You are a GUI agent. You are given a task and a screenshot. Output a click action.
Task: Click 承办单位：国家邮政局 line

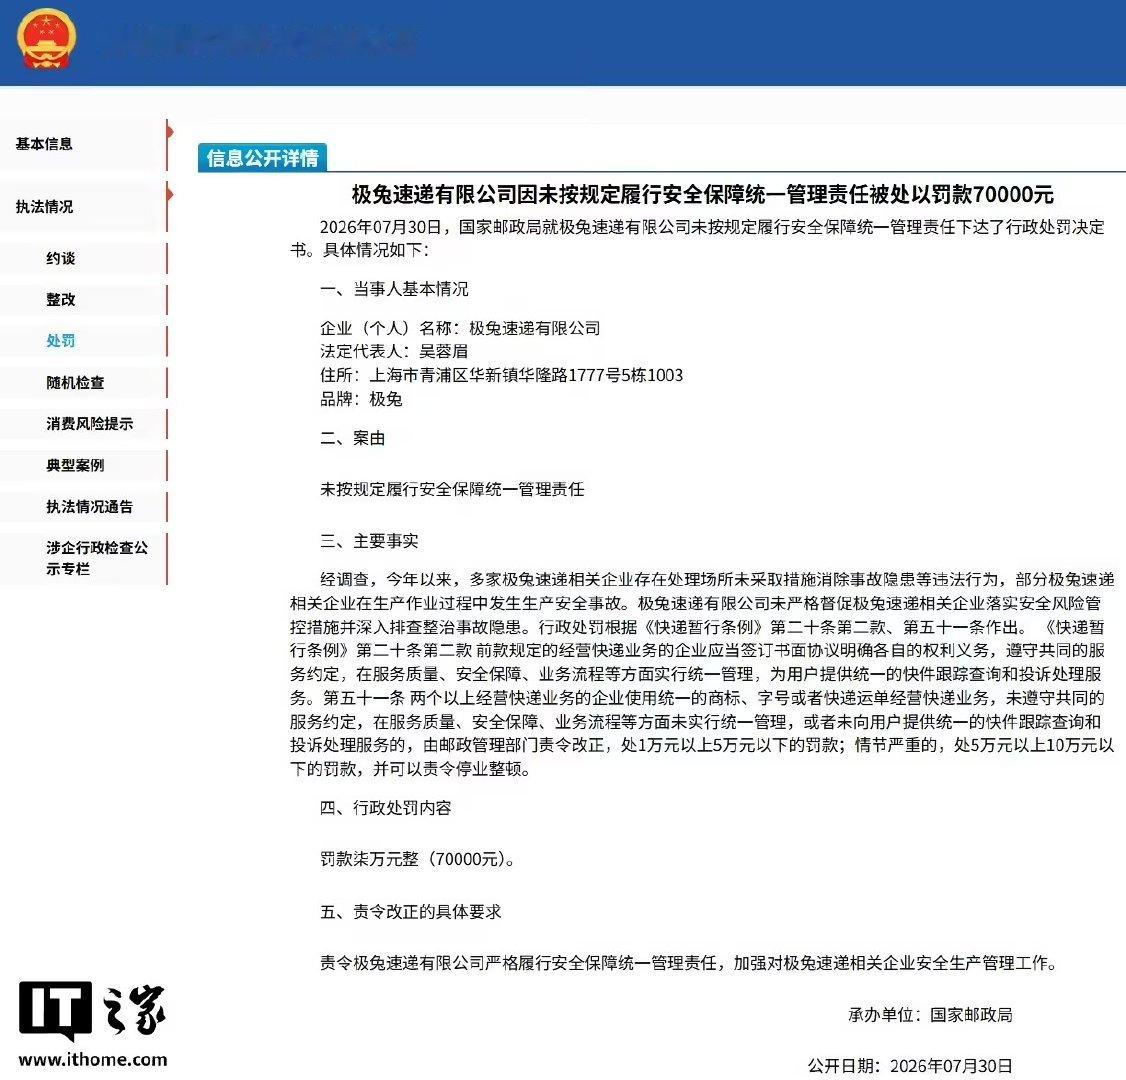tap(931, 1015)
